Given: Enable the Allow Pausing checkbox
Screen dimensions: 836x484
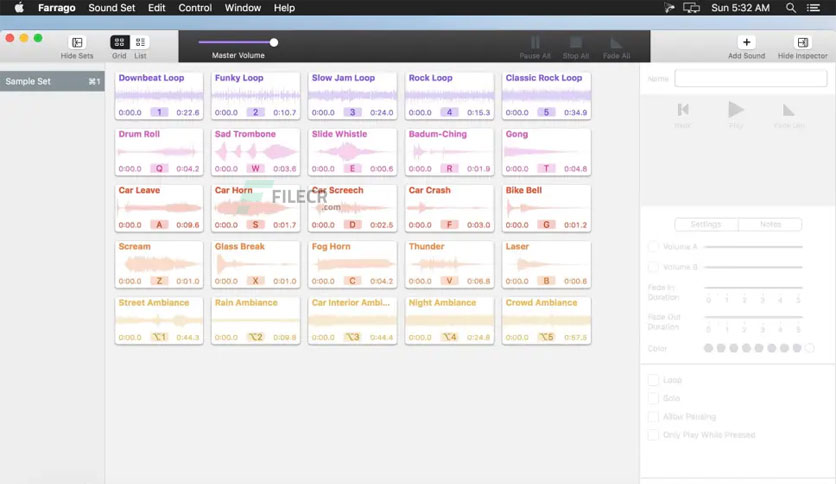Looking at the screenshot, I should click(653, 416).
